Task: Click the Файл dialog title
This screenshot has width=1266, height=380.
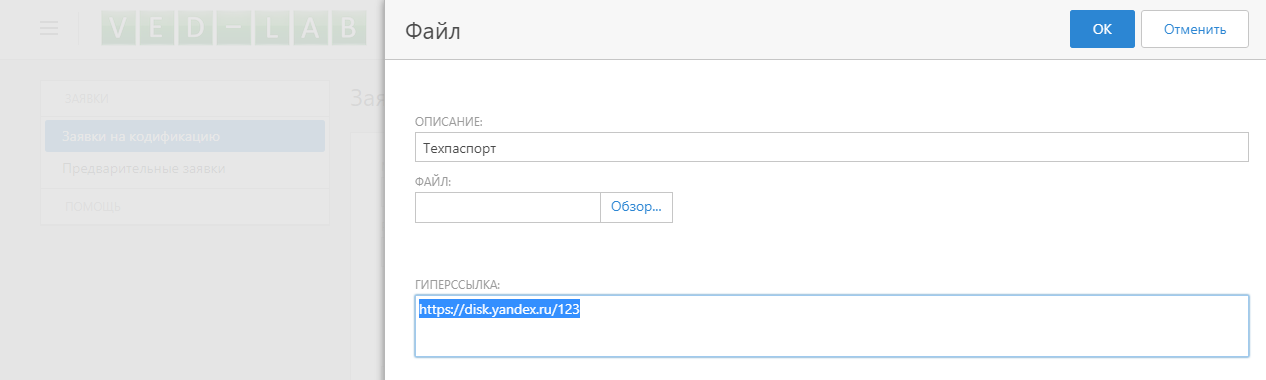Action: 432,31
